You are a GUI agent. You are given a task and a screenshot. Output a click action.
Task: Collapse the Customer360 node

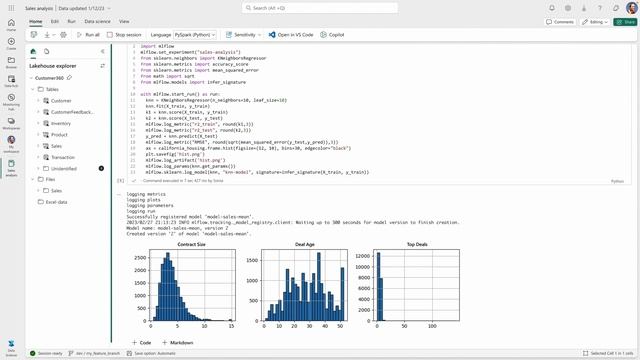[x=31, y=78]
